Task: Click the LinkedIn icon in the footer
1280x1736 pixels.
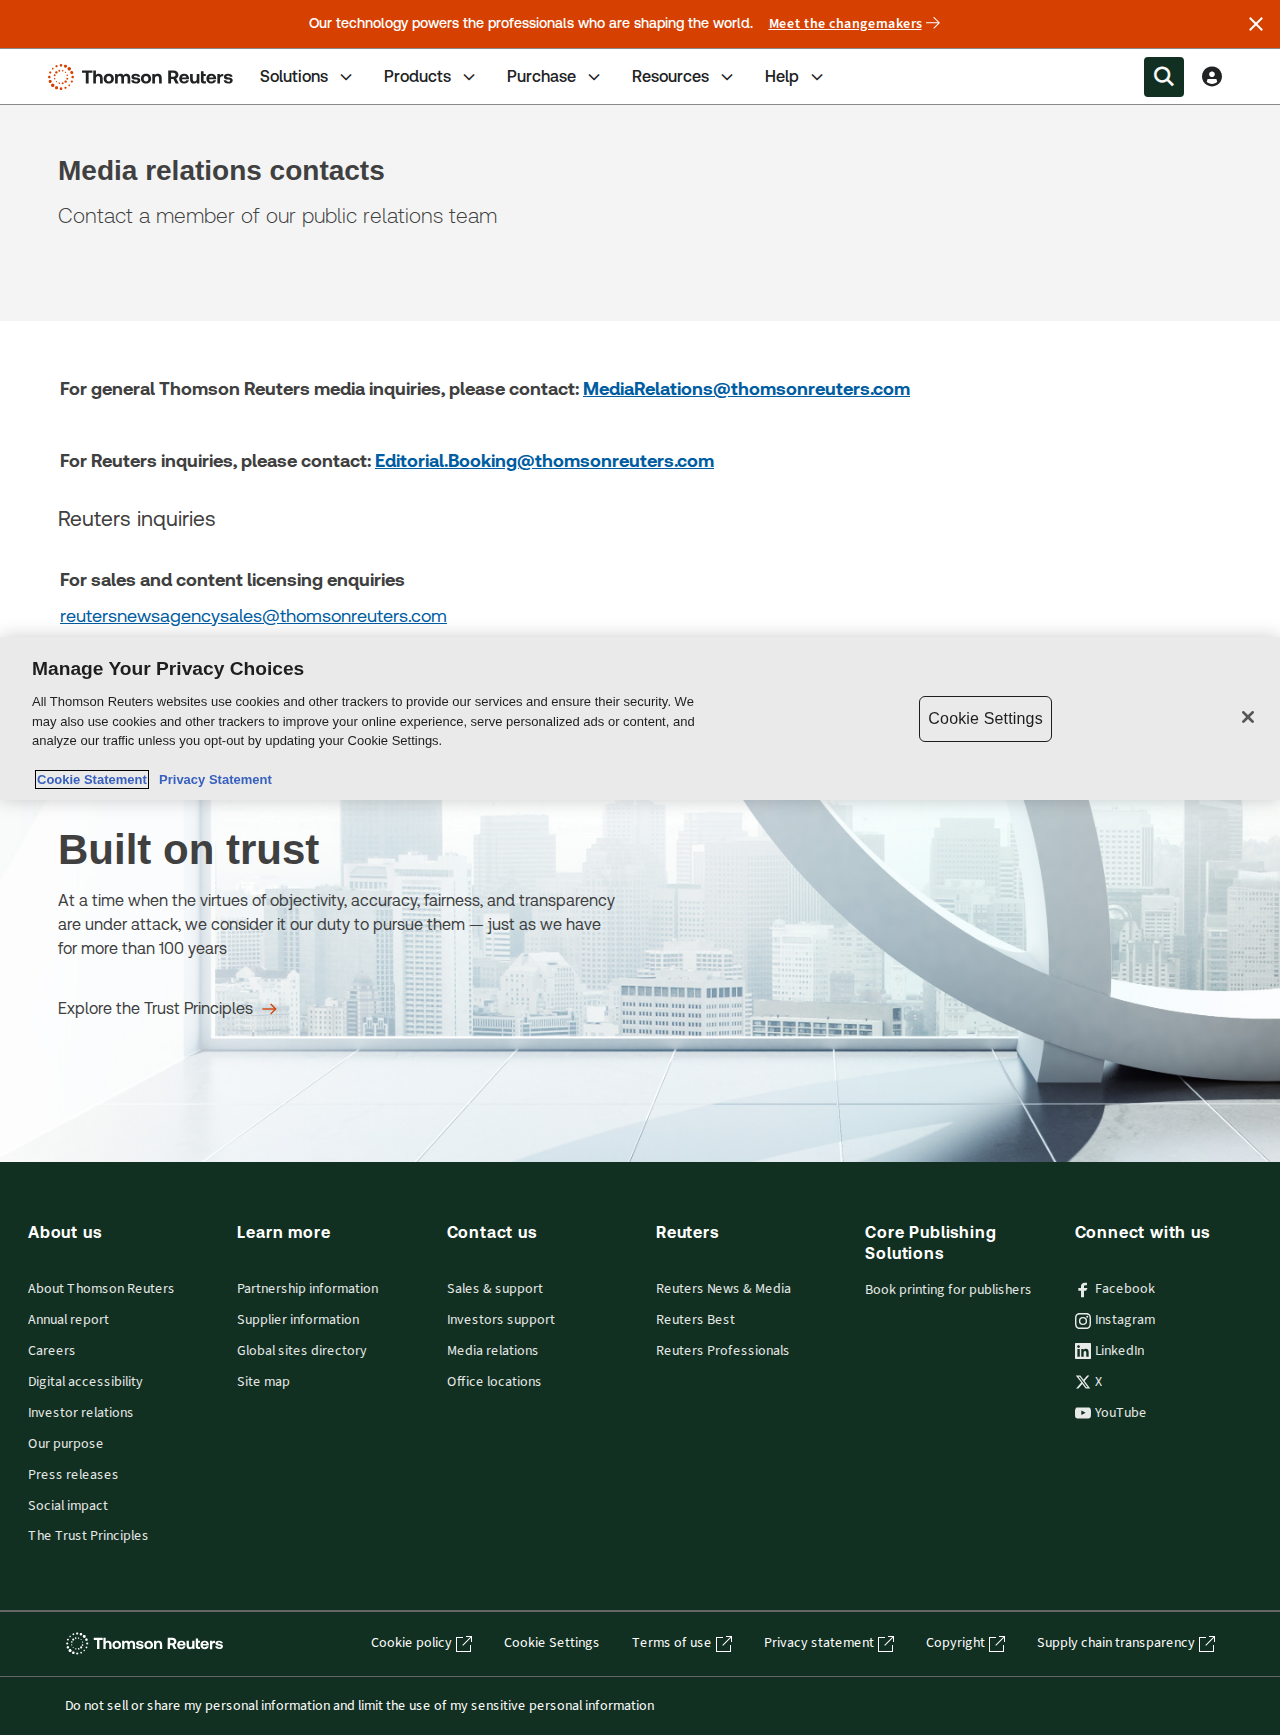Action: [x=1083, y=1351]
